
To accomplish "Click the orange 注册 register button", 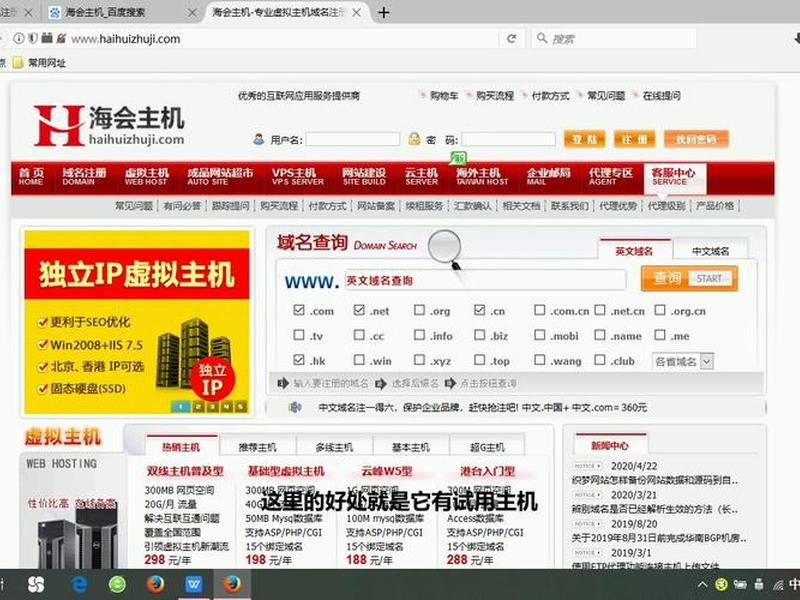I will pyautogui.click(x=634, y=139).
